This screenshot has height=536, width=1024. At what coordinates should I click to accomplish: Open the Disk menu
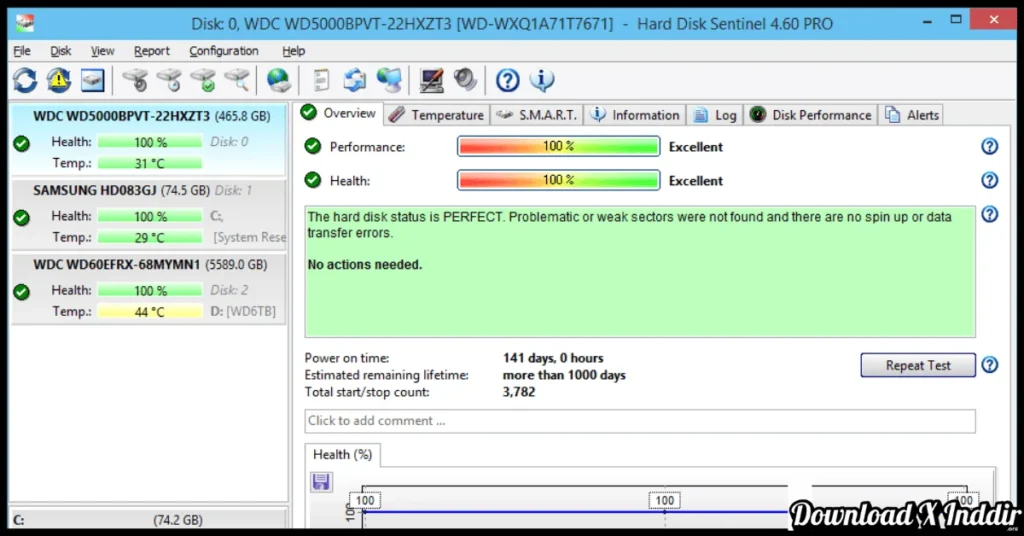click(61, 51)
